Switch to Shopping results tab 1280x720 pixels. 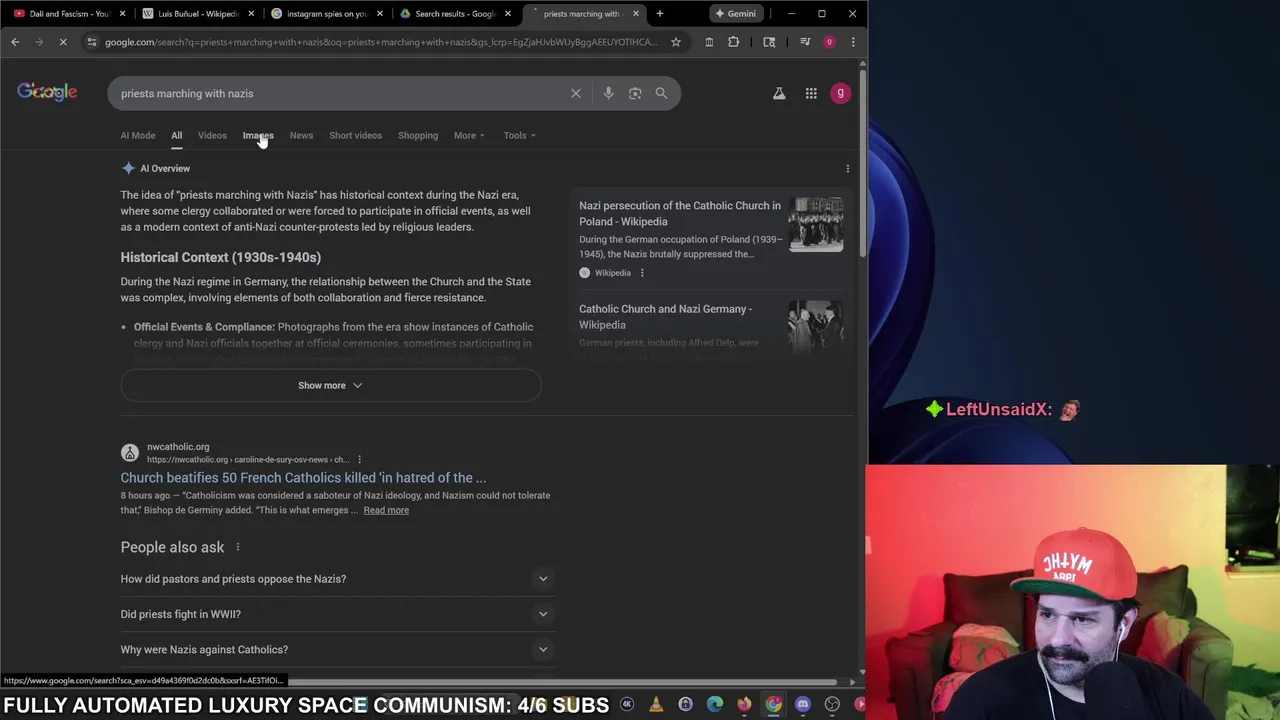[x=418, y=135]
